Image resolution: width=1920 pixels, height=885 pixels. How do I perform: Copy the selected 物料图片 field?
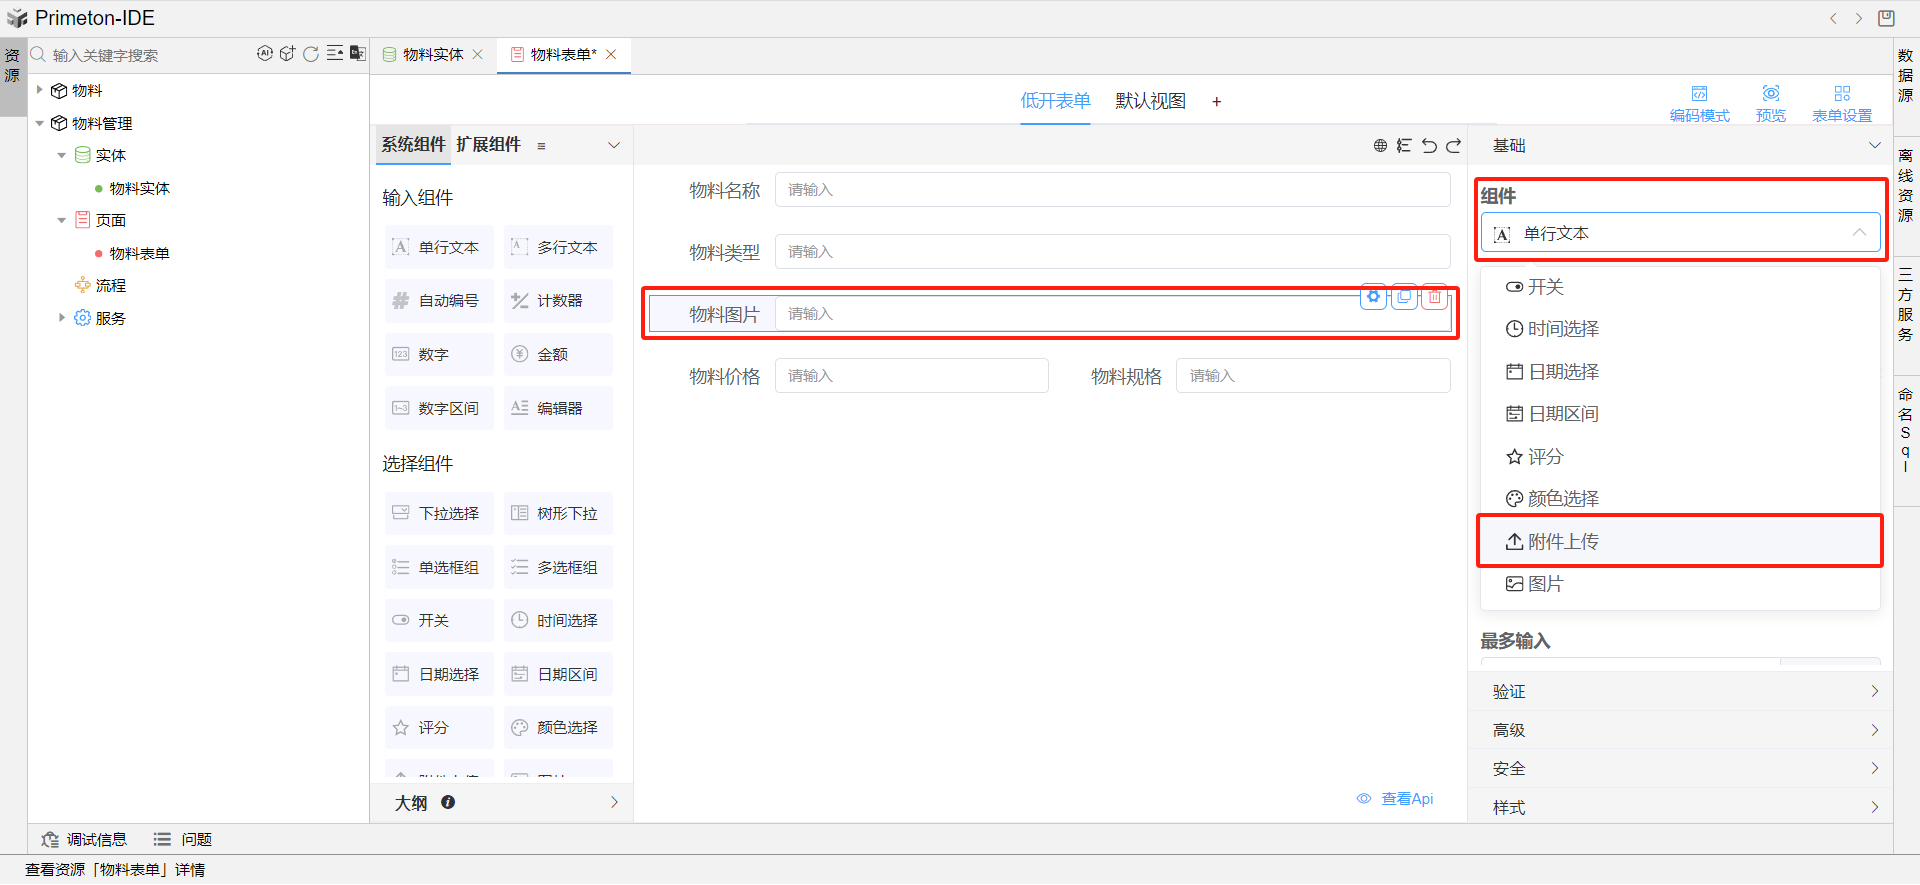point(1404,297)
